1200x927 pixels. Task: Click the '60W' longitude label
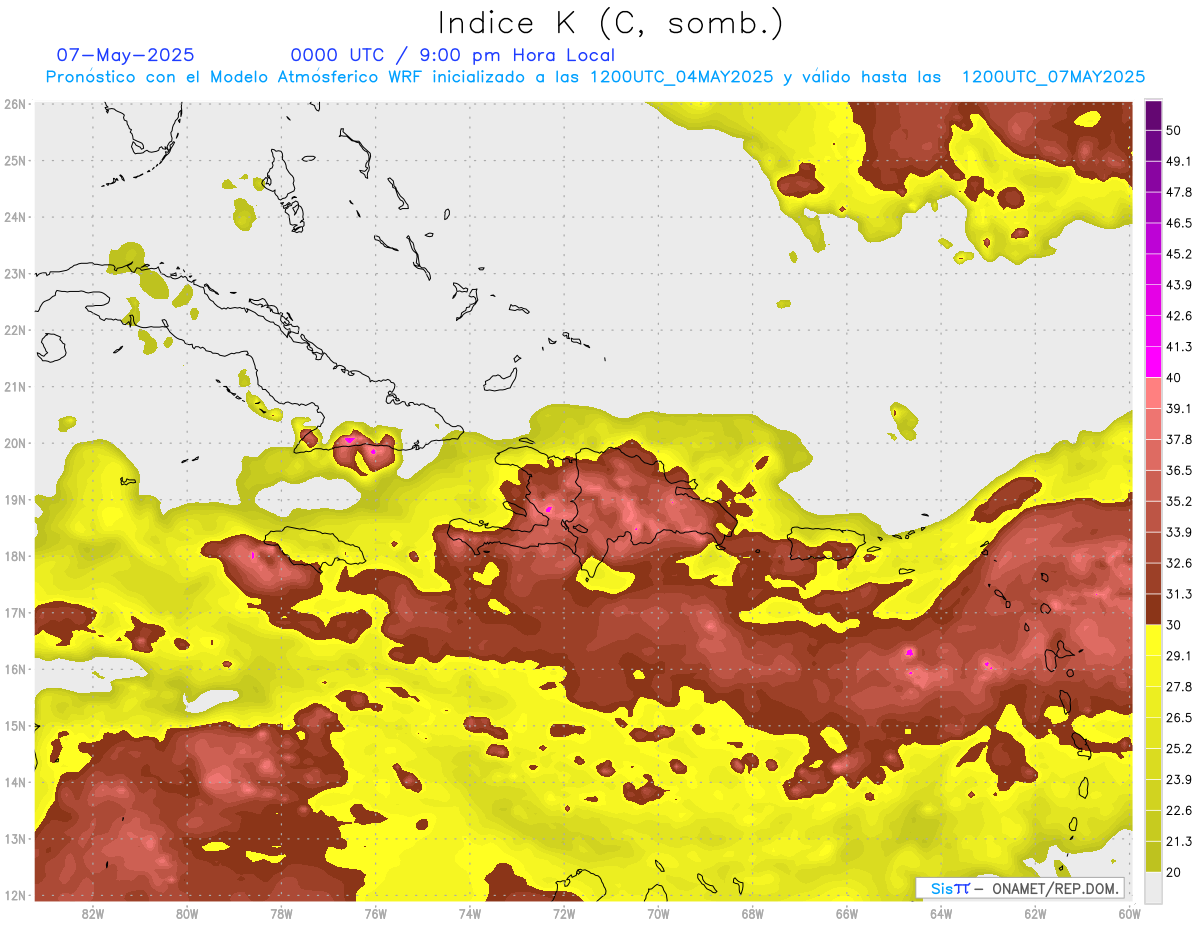coord(1130,914)
